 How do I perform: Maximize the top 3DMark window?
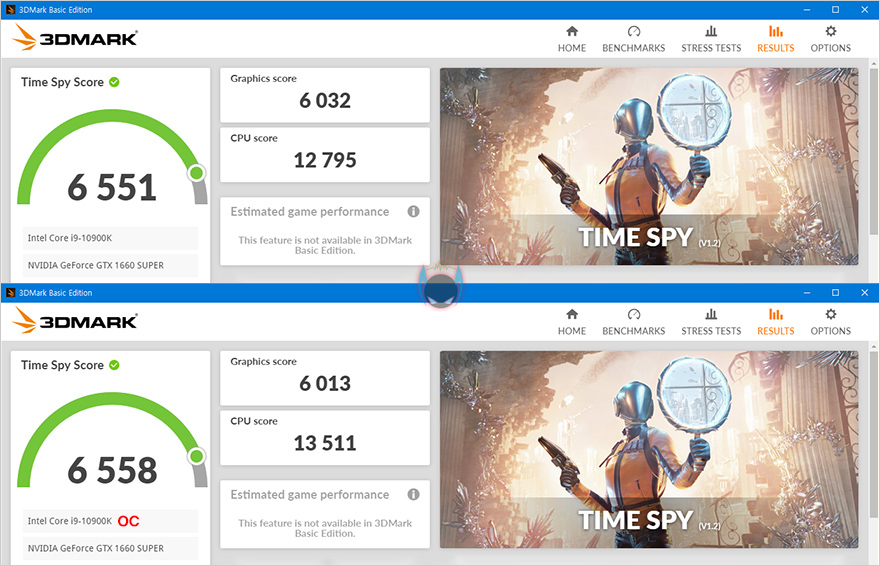(835, 10)
